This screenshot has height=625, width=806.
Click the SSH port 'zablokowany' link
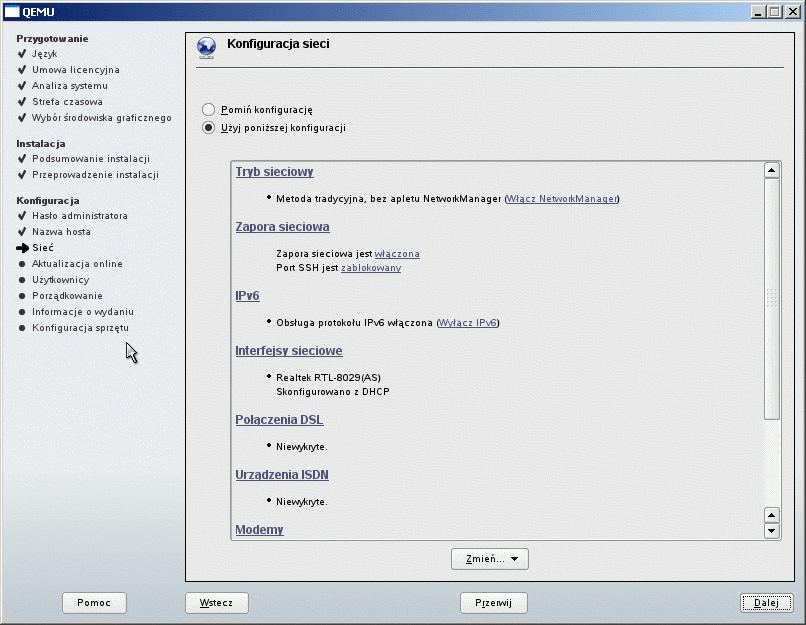[x=371, y=268]
